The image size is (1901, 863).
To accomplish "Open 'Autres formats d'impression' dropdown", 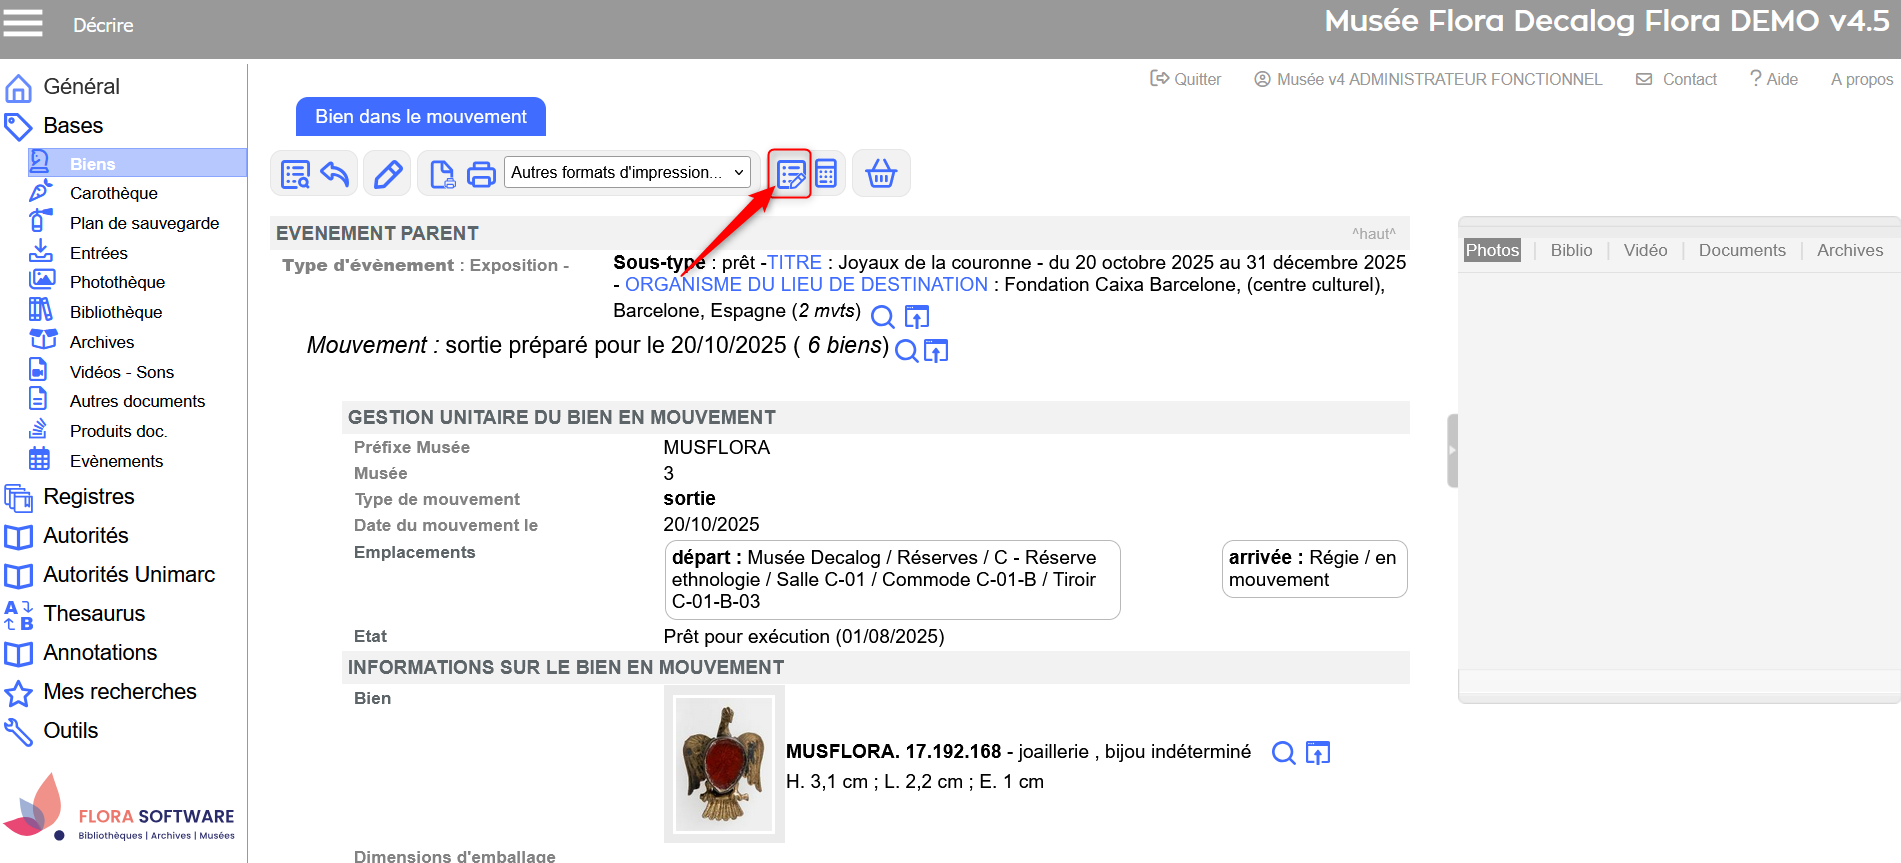I will [627, 173].
